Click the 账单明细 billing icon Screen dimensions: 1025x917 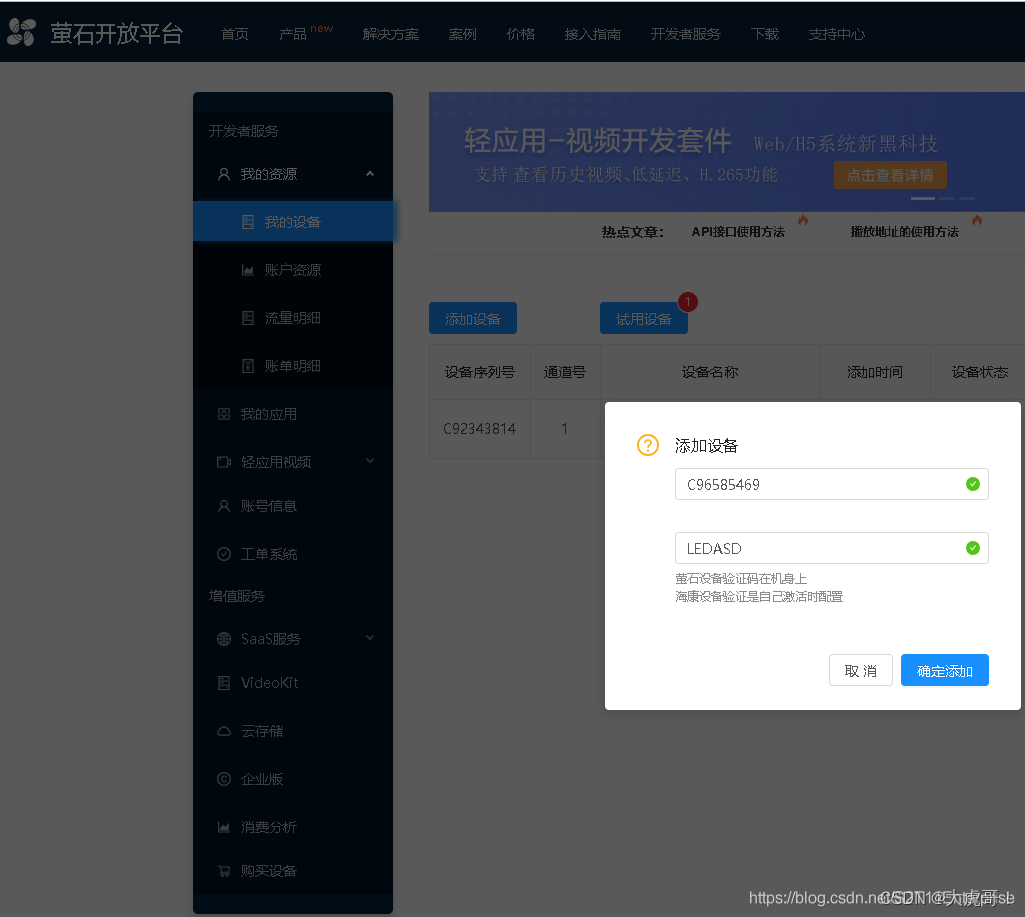(x=247, y=365)
